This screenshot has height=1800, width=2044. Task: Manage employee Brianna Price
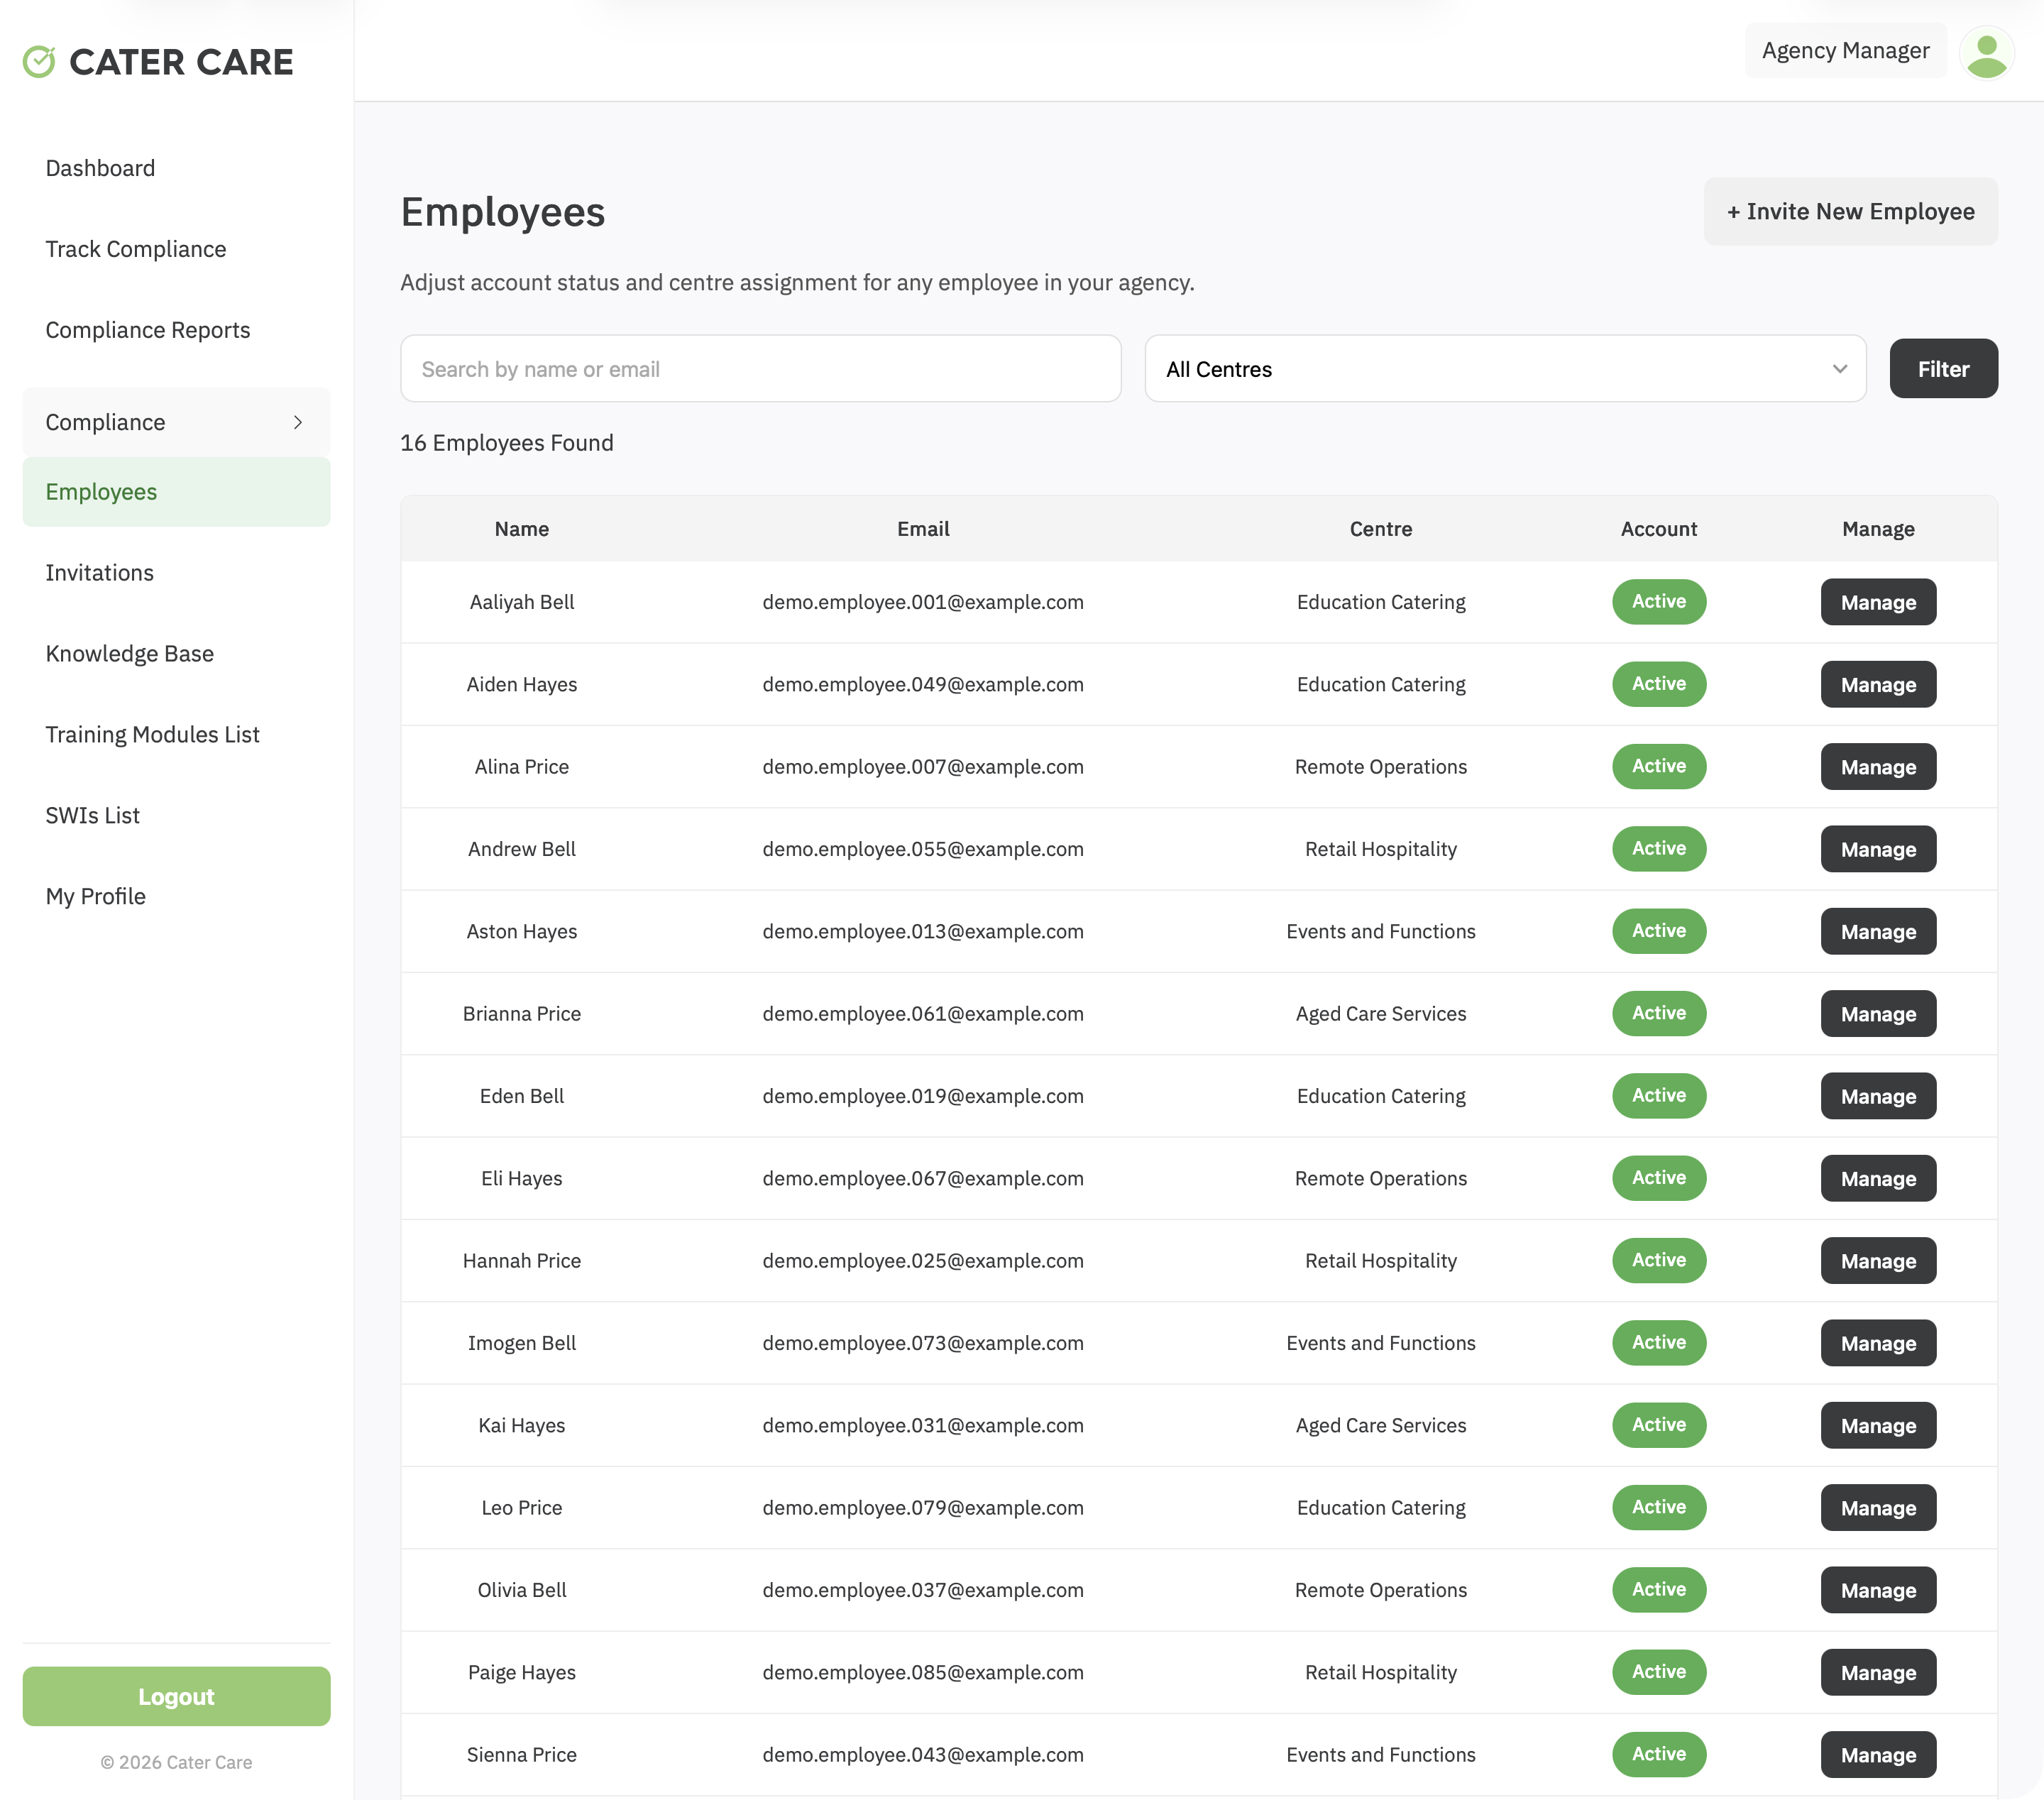(1878, 1014)
